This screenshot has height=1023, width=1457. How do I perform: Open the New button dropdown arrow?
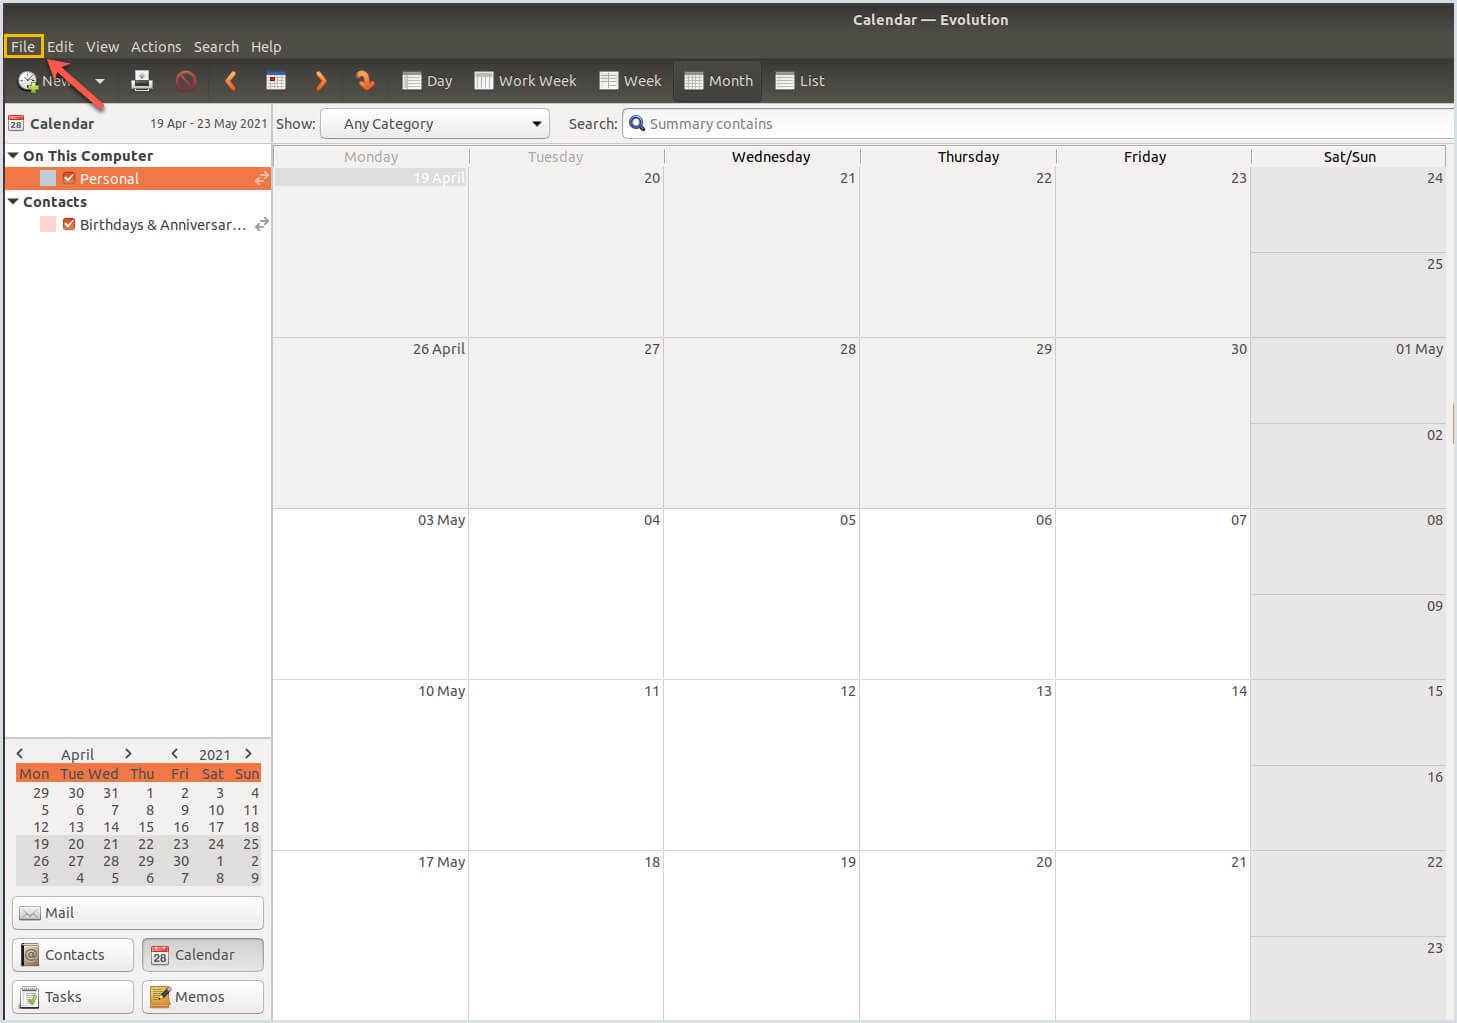coord(100,81)
